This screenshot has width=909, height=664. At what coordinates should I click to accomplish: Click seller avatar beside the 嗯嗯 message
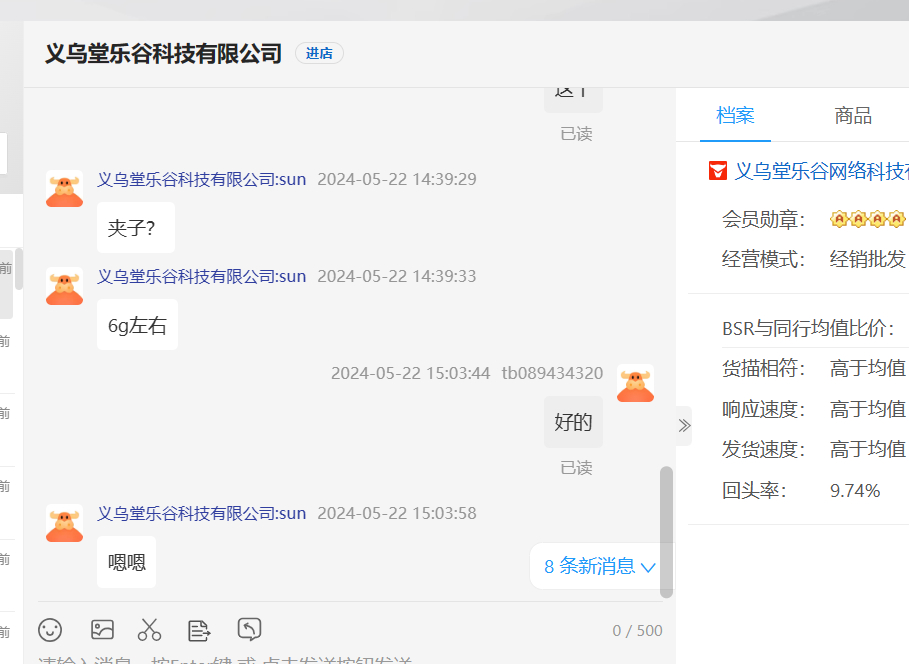[64, 523]
